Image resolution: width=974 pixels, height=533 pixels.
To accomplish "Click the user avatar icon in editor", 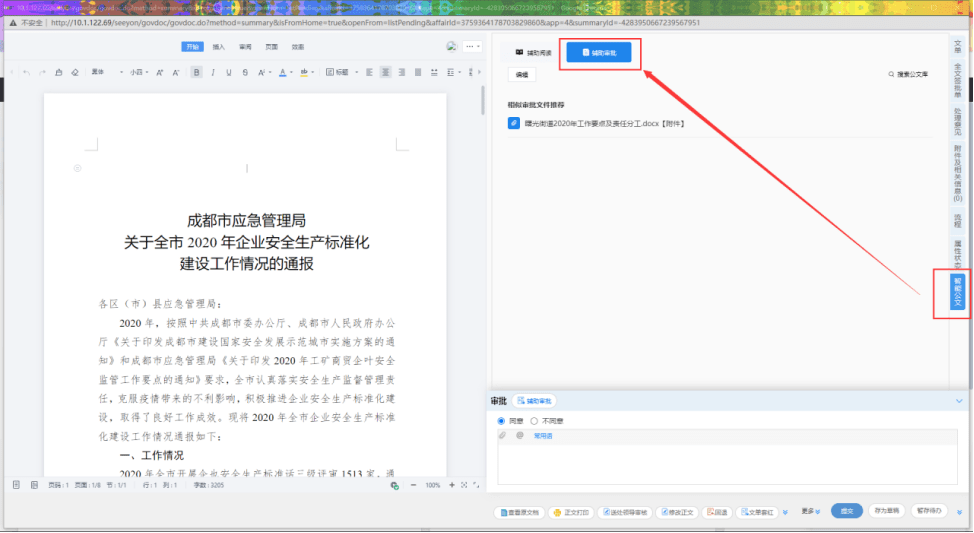I will [452, 47].
